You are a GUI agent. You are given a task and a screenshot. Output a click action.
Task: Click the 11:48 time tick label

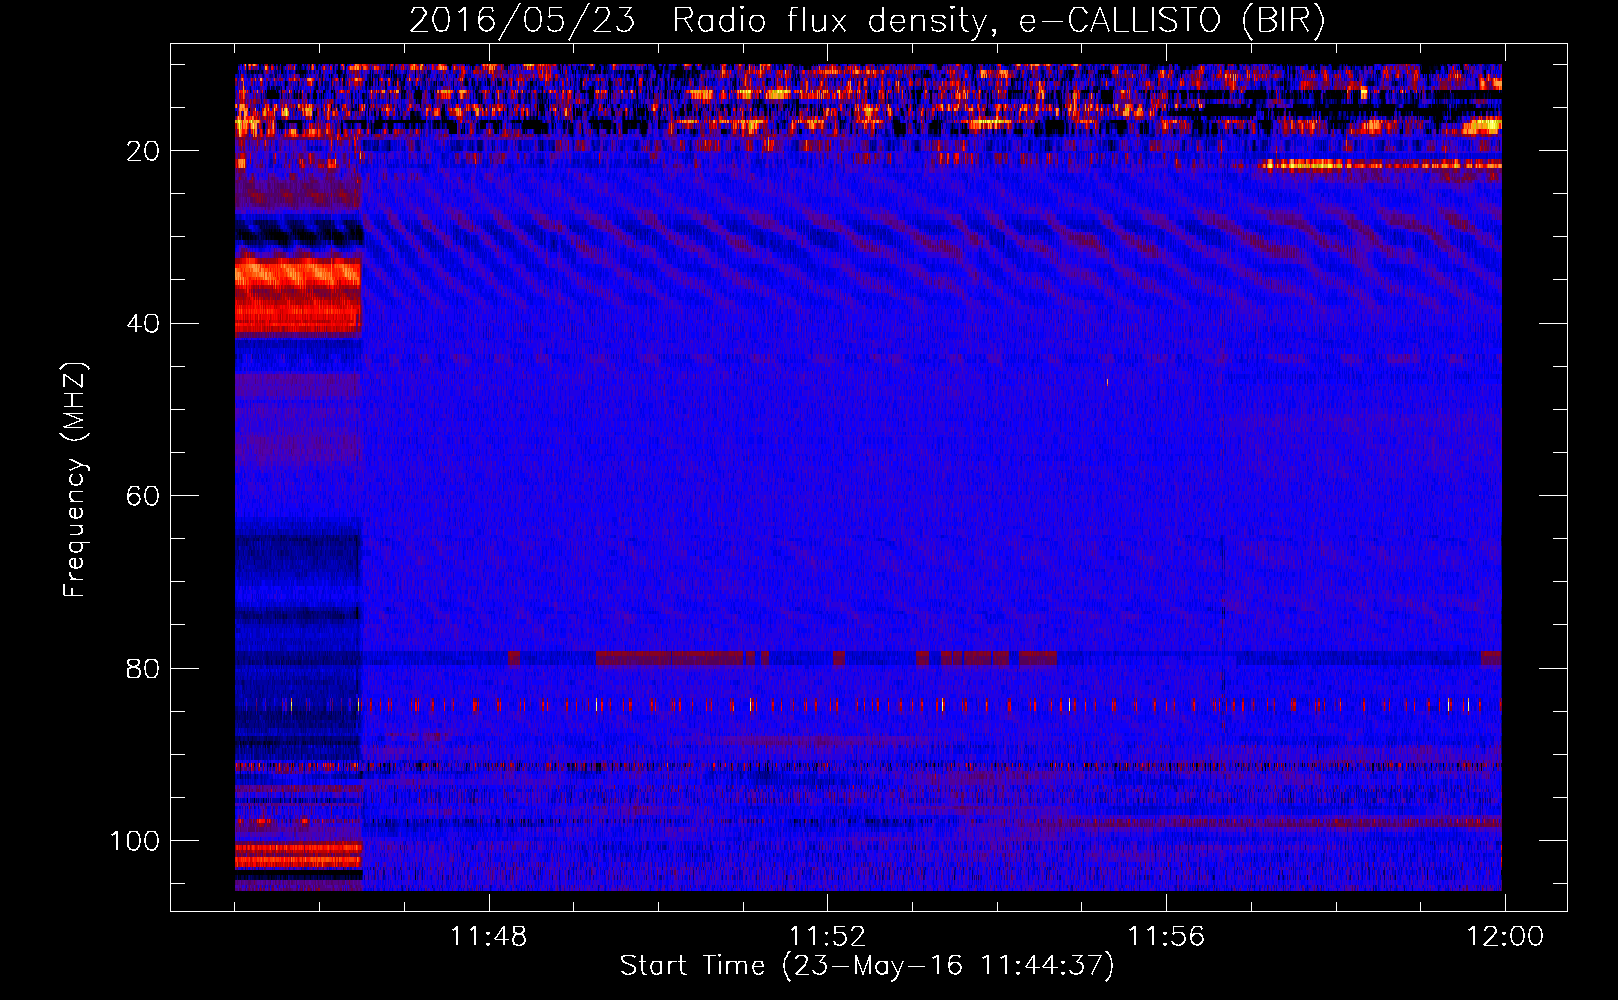pos(488,937)
